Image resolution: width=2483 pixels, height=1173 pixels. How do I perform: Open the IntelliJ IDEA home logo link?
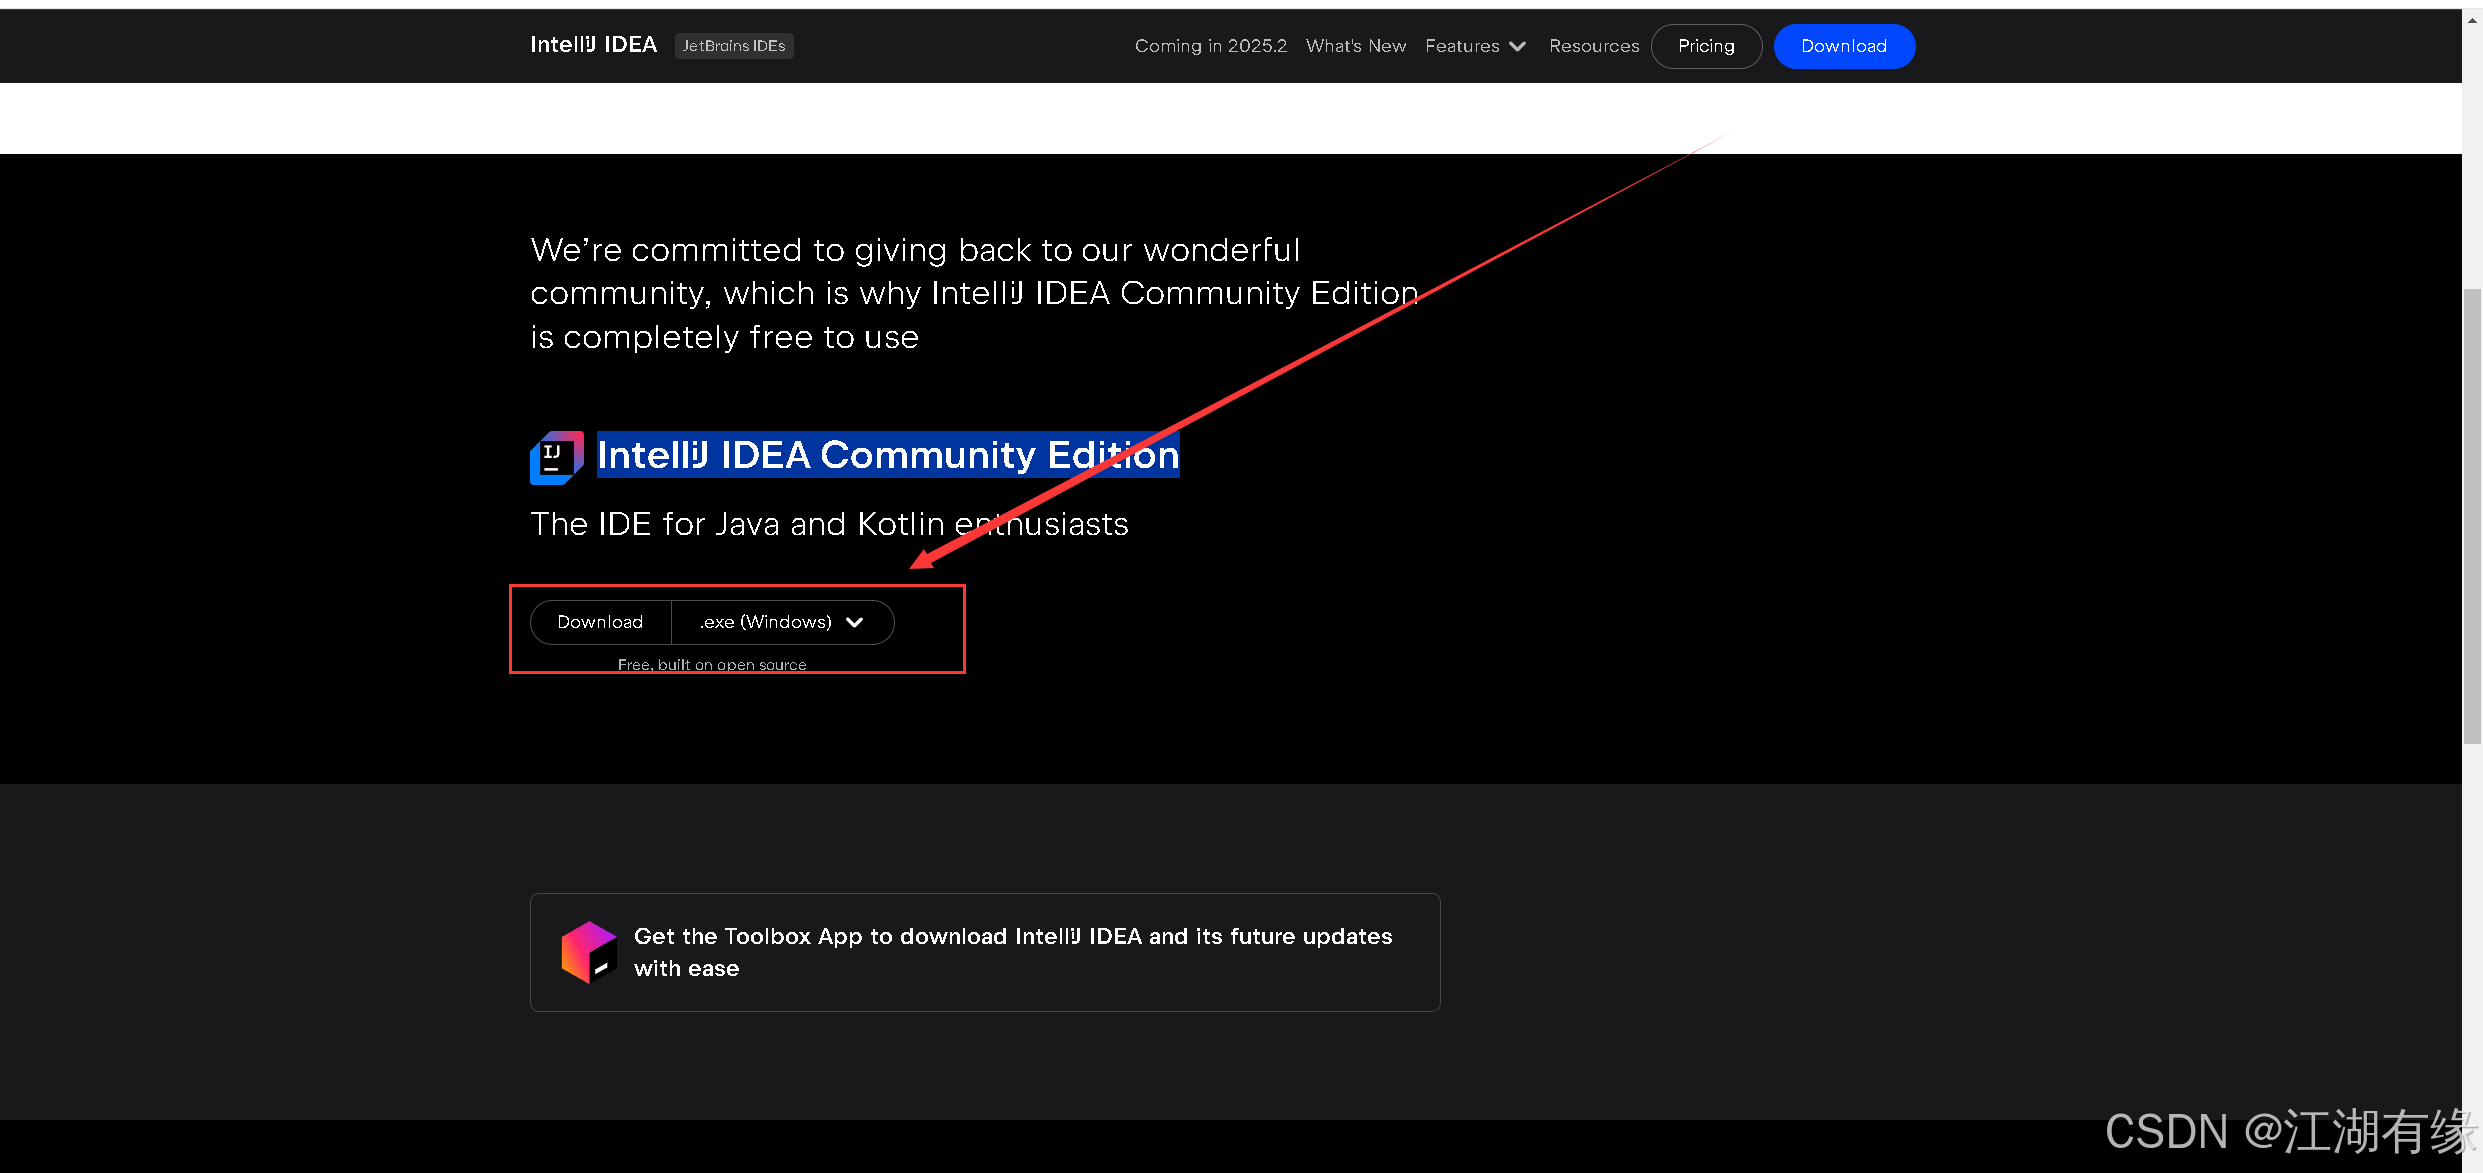click(593, 45)
